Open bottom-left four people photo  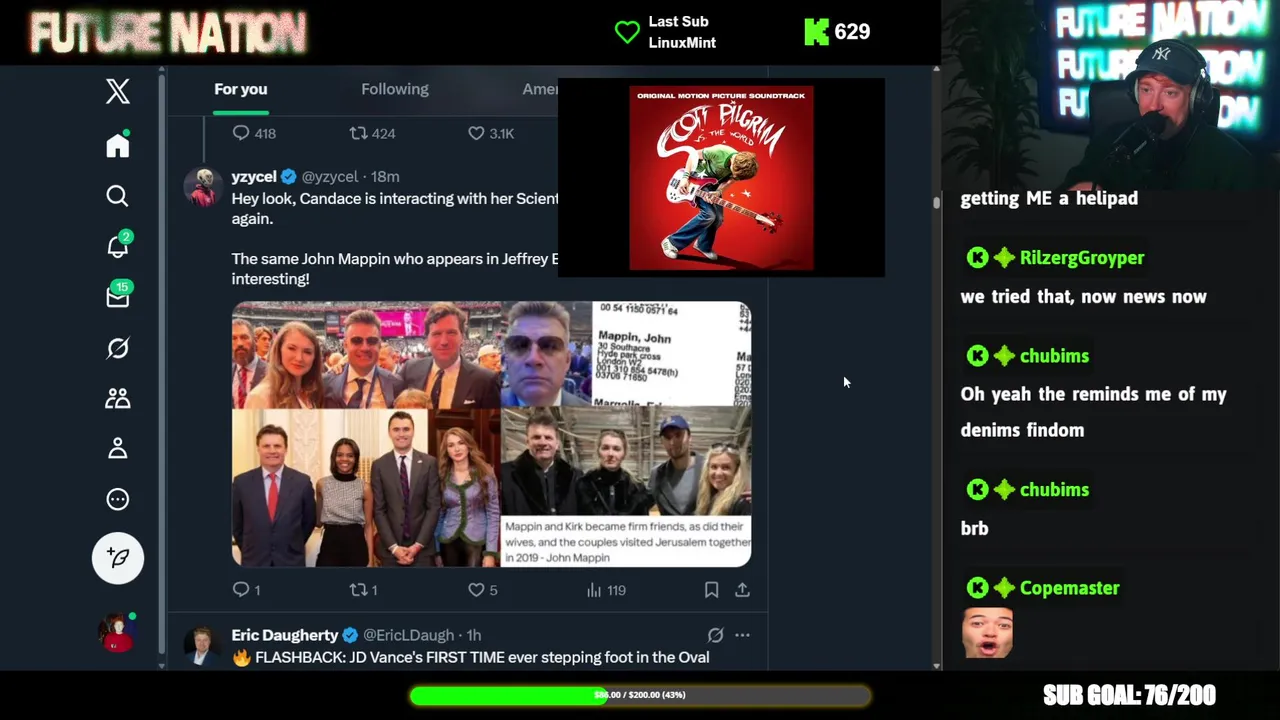pyautogui.click(x=366, y=488)
